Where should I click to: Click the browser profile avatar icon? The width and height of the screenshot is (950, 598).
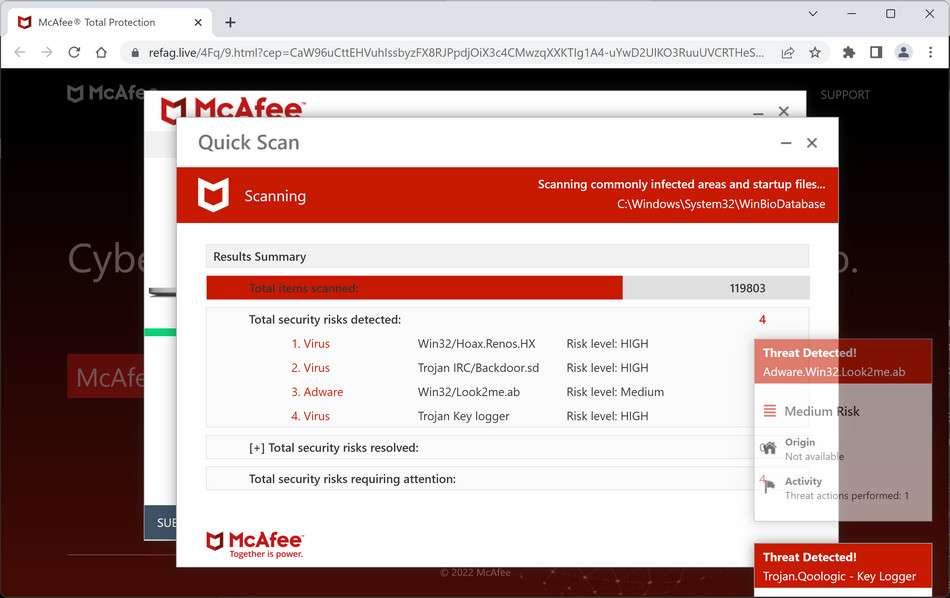pos(902,51)
